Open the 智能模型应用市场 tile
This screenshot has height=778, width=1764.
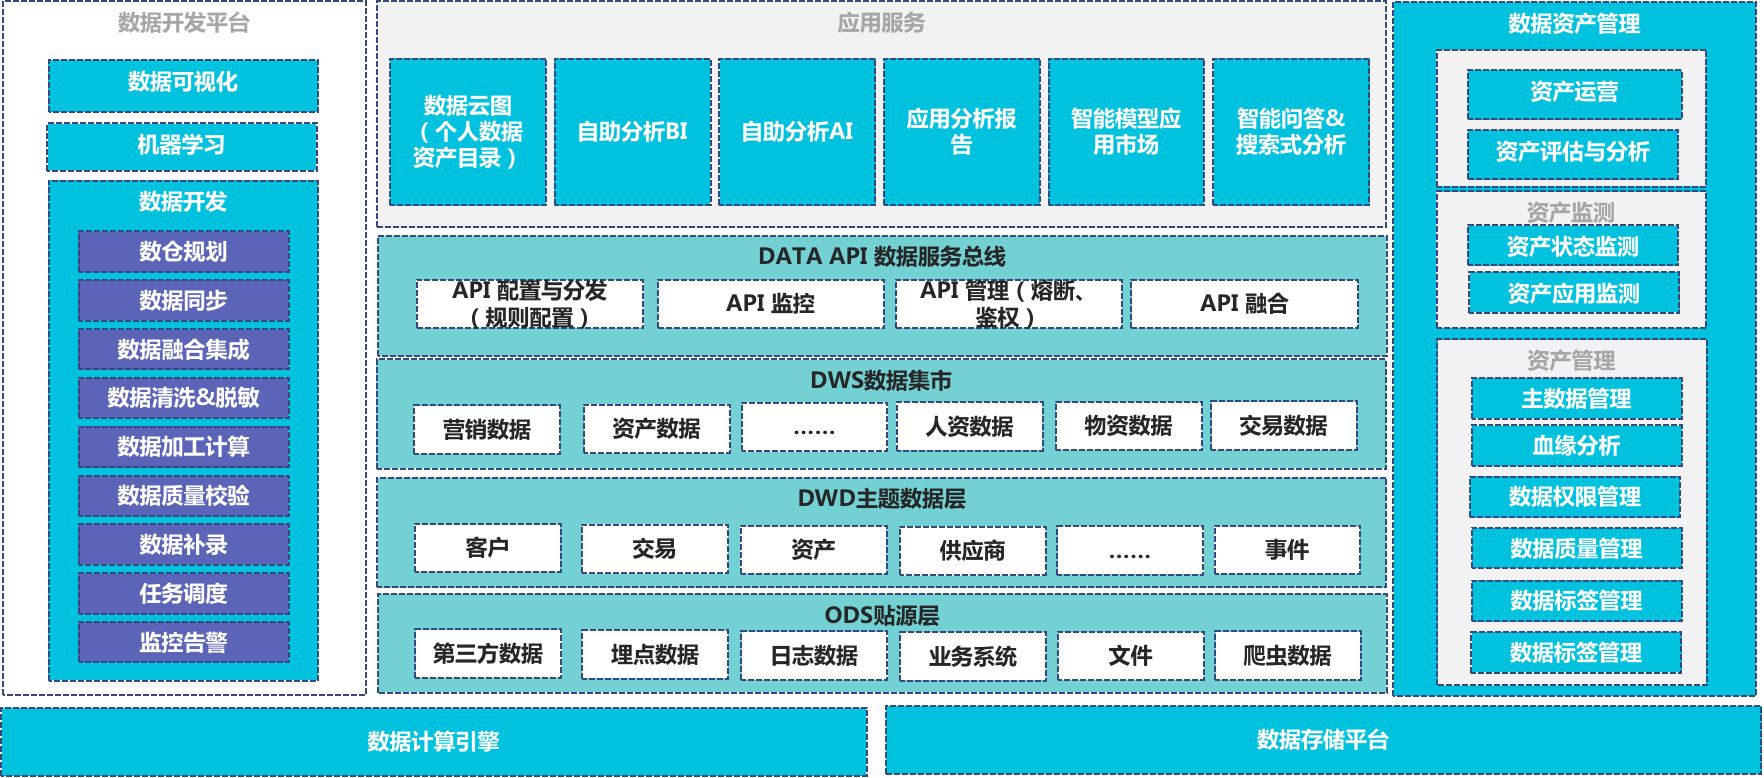pyautogui.click(x=1126, y=132)
